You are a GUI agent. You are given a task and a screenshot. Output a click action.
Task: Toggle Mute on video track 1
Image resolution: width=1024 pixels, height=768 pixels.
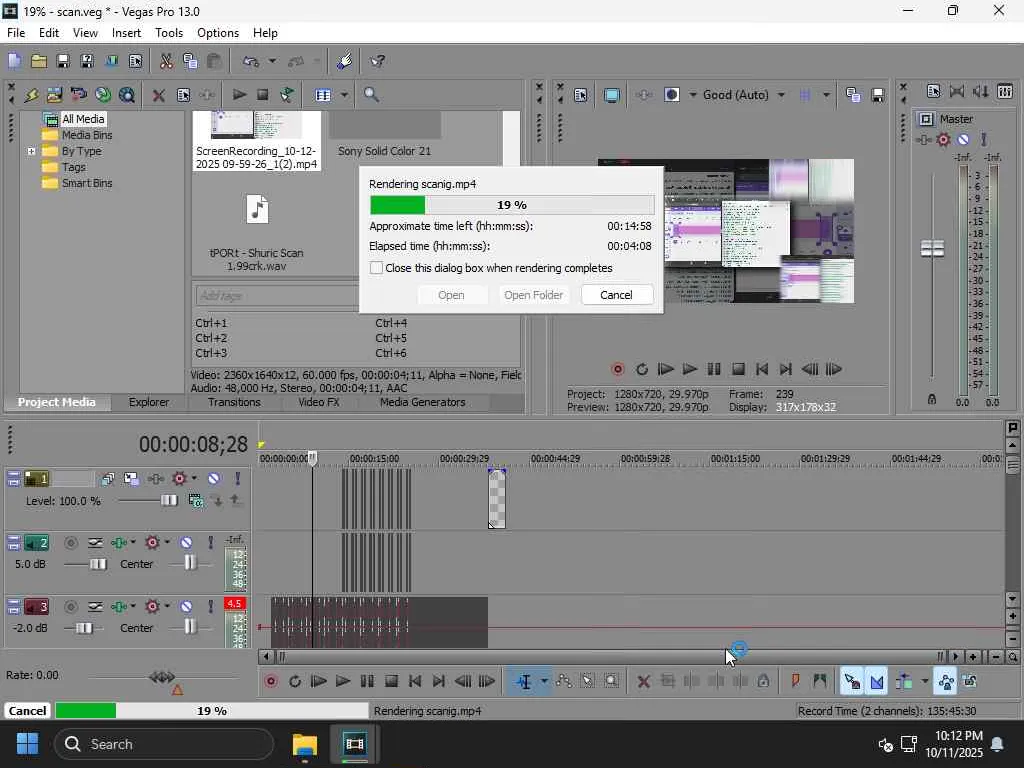(214, 479)
